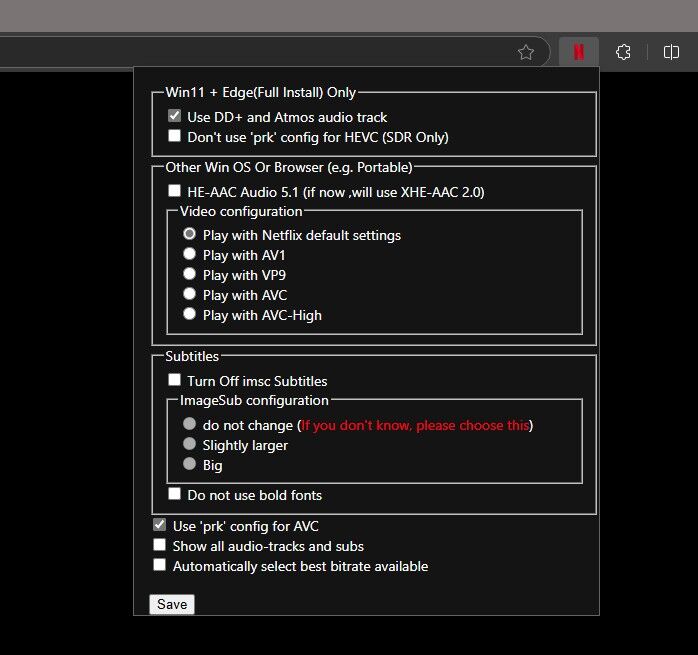Click the Save button

[172, 604]
